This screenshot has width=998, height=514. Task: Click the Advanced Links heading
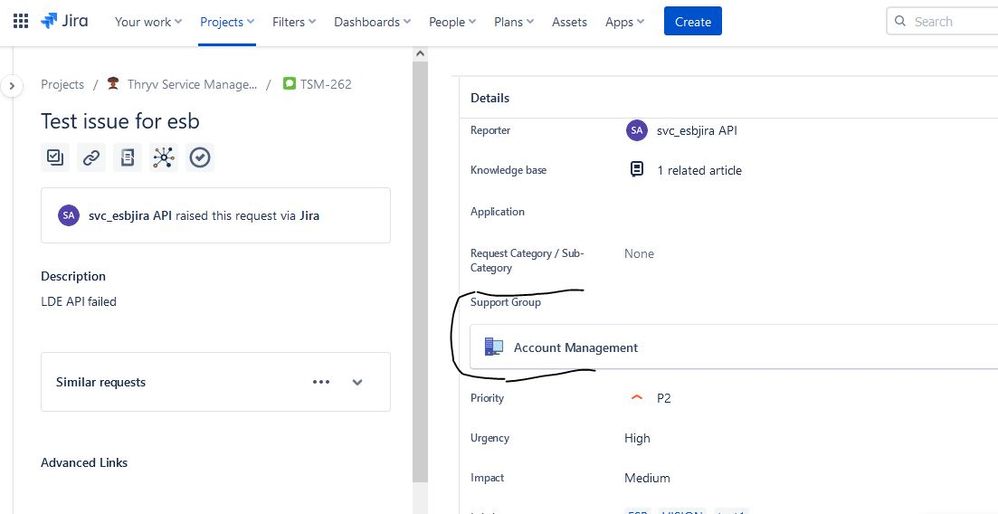84,462
